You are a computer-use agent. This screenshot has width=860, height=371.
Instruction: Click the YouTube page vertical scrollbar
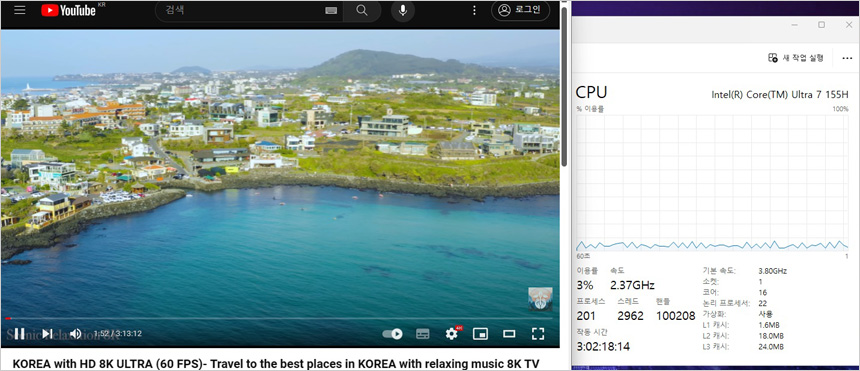pos(564,87)
